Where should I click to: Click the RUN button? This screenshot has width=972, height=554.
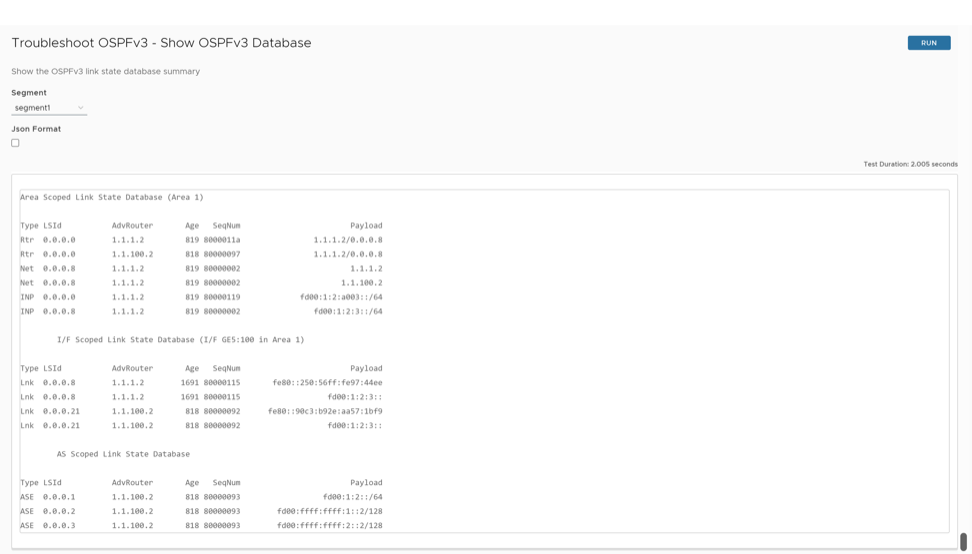pos(928,43)
